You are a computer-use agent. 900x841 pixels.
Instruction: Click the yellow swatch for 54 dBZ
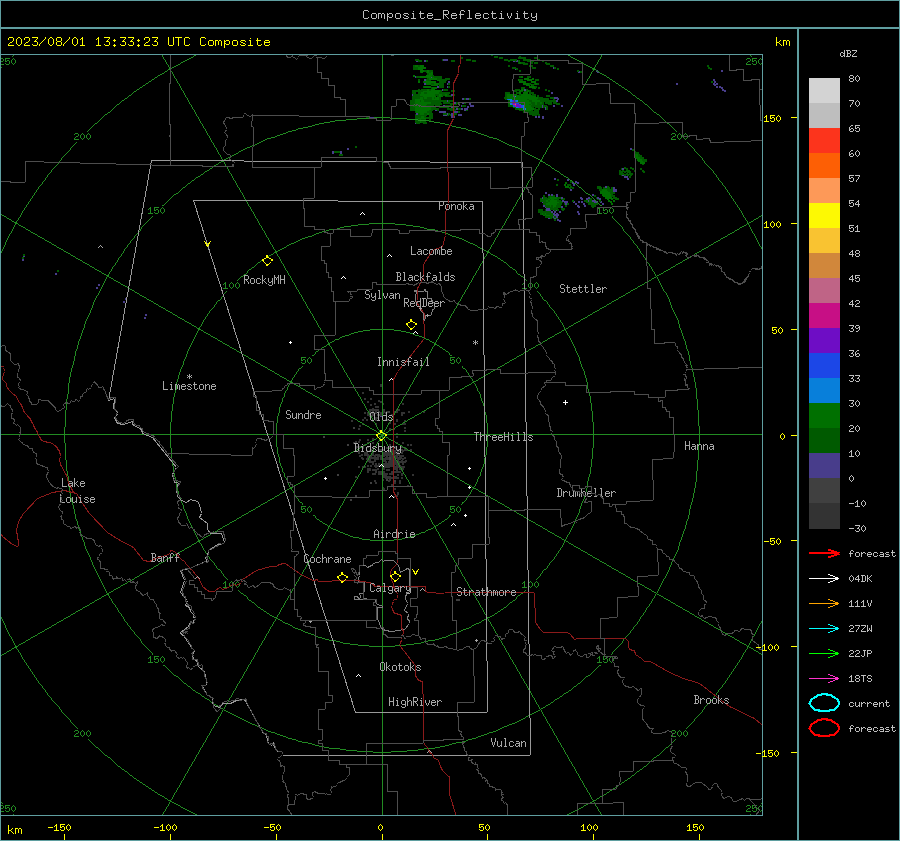pos(824,215)
